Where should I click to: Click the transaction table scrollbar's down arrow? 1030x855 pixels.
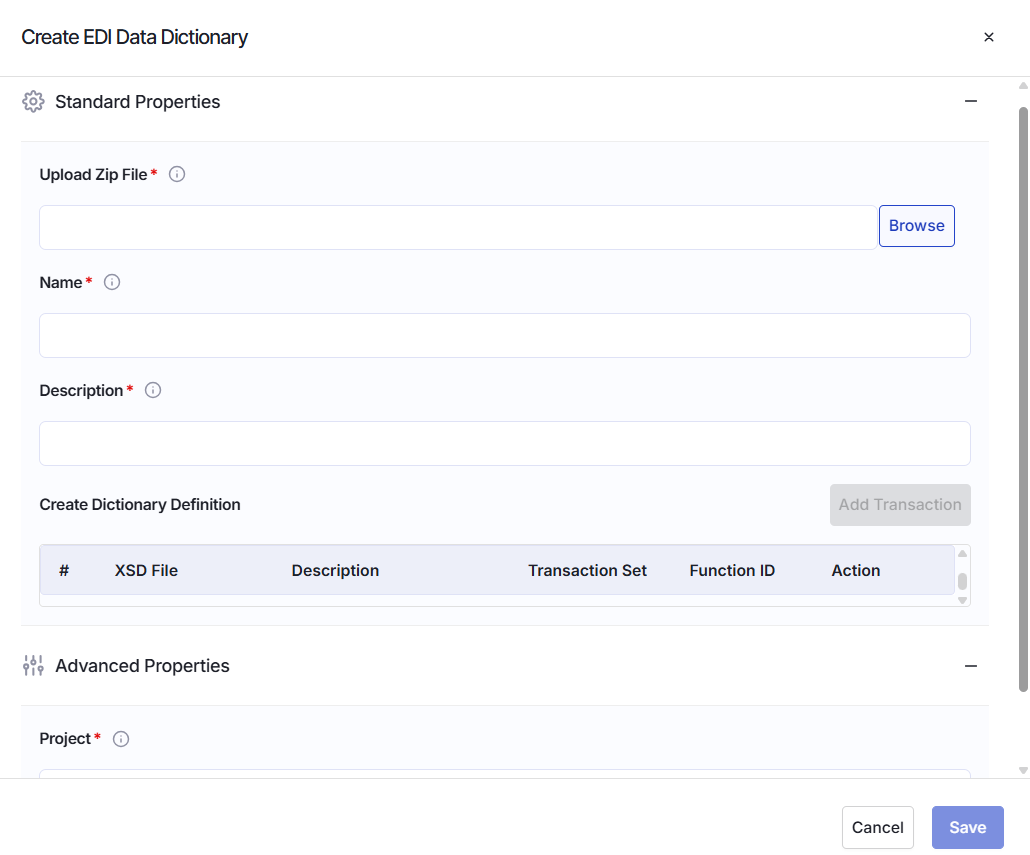point(962,600)
